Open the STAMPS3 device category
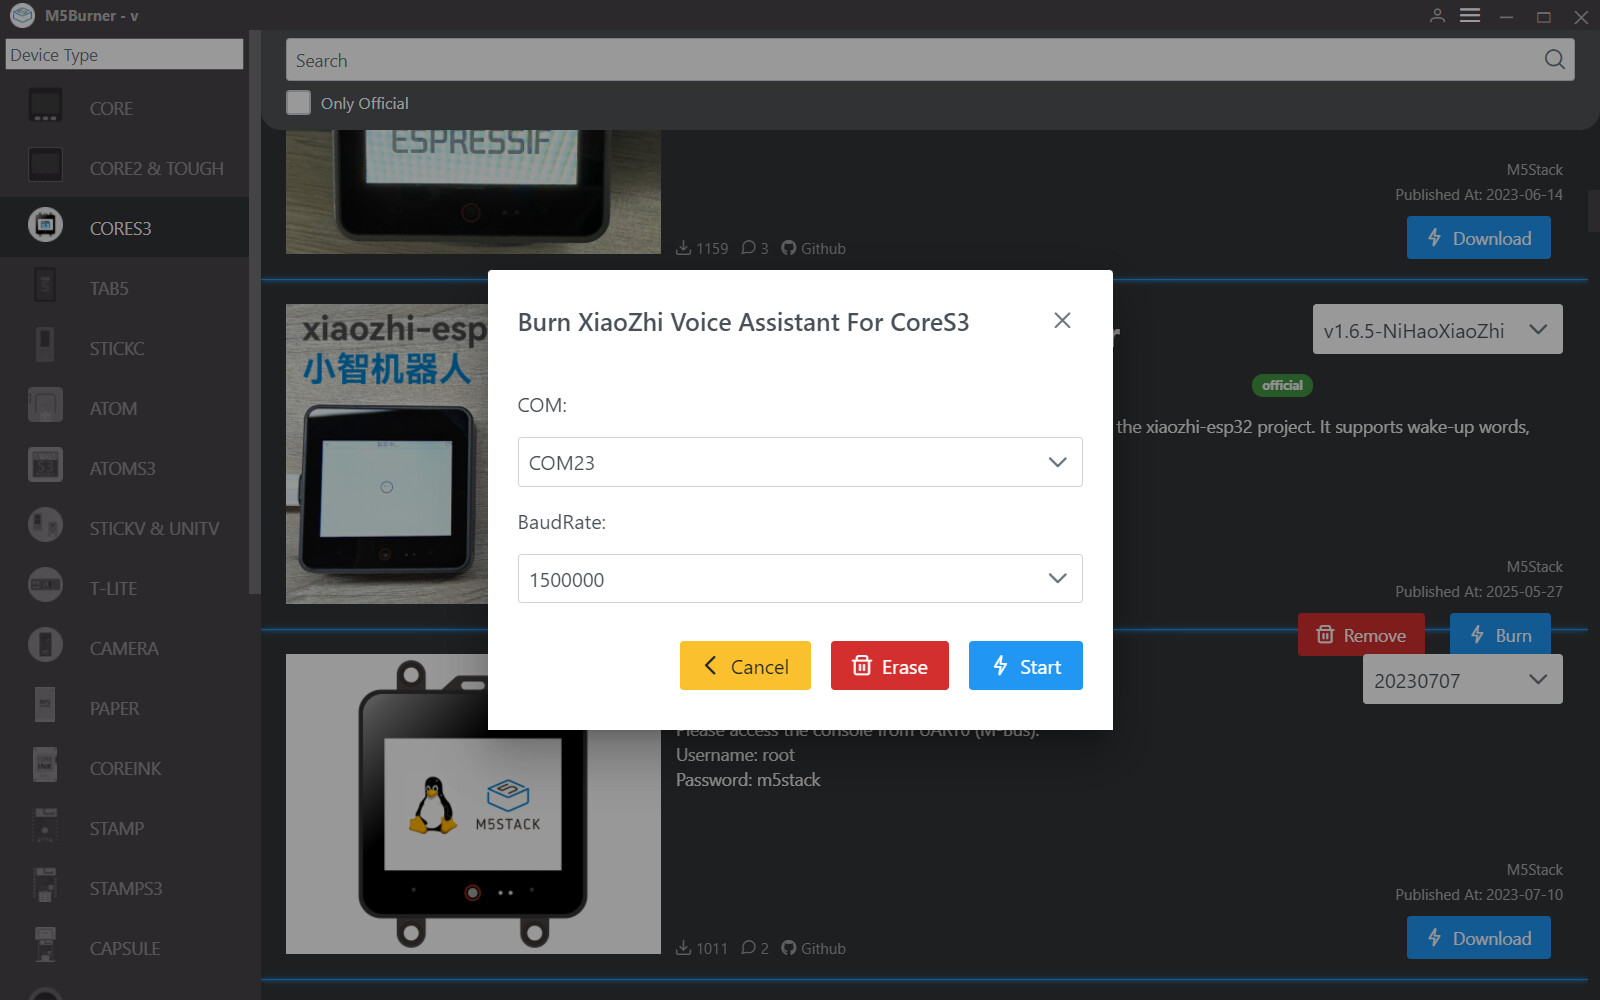The image size is (1600, 1000). click(126, 889)
